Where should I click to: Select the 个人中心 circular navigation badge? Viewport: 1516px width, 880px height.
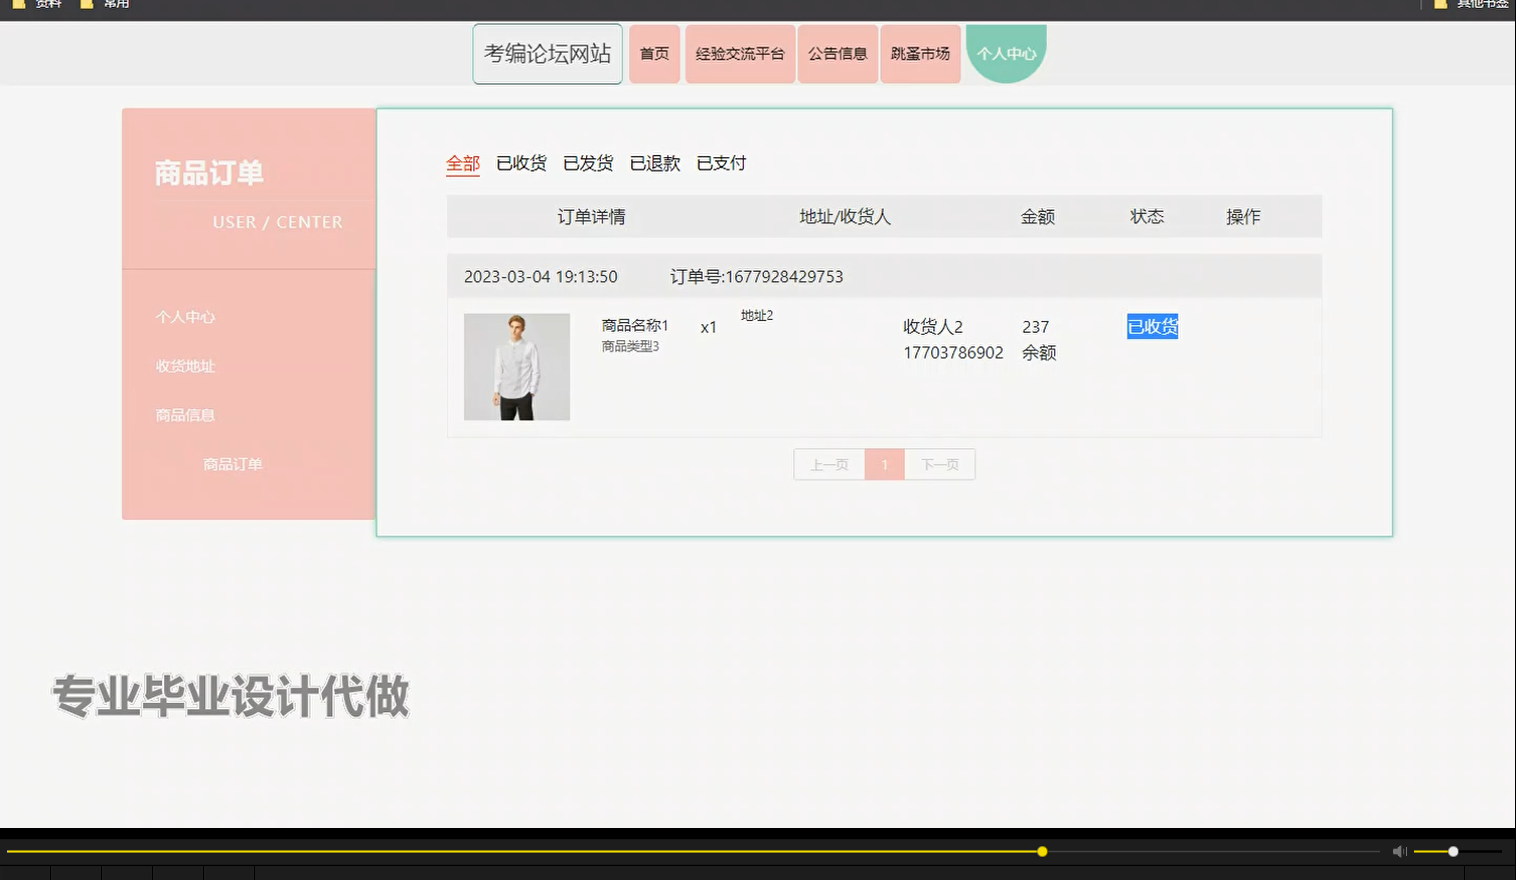pos(1006,53)
